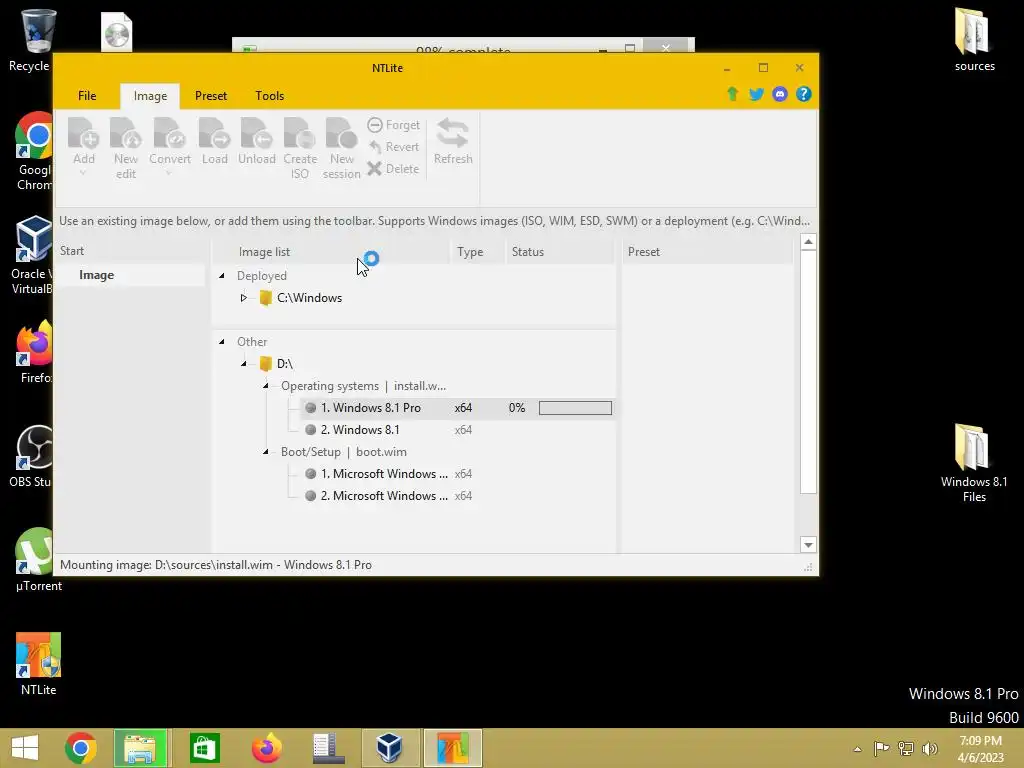The image size is (1024, 768).
Task: Click the Revert button in the toolbar
Action: pos(393,147)
